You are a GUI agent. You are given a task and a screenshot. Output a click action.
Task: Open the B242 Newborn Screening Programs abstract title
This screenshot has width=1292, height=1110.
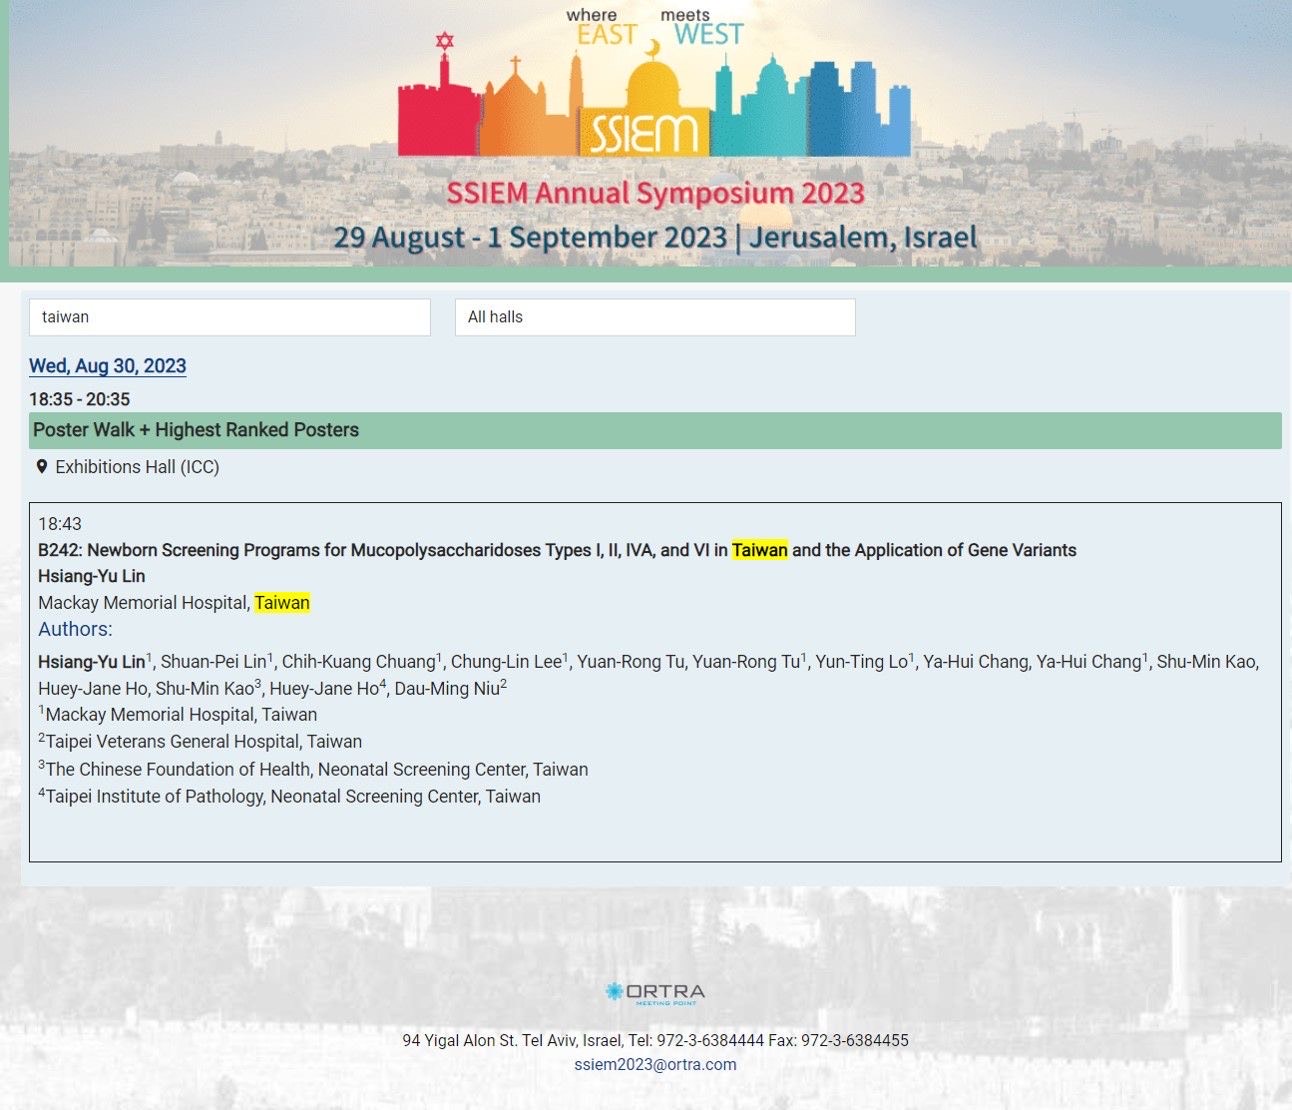[557, 550]
